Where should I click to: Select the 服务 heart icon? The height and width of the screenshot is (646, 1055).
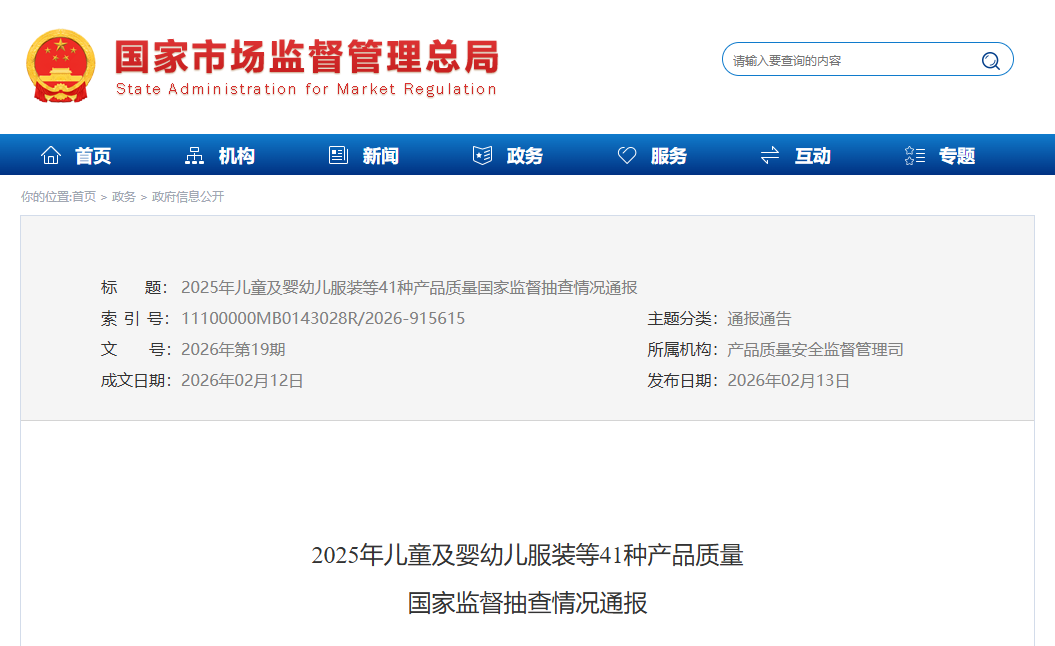click(x=627, y=155)
